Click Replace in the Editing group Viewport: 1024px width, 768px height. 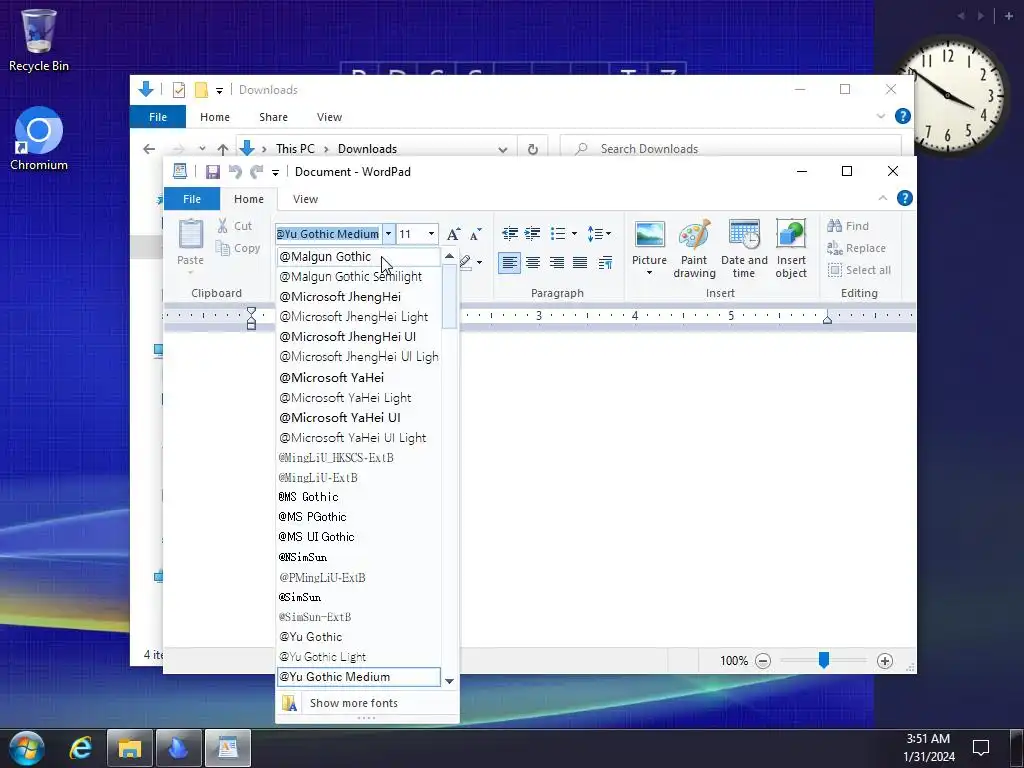point(856,248)
